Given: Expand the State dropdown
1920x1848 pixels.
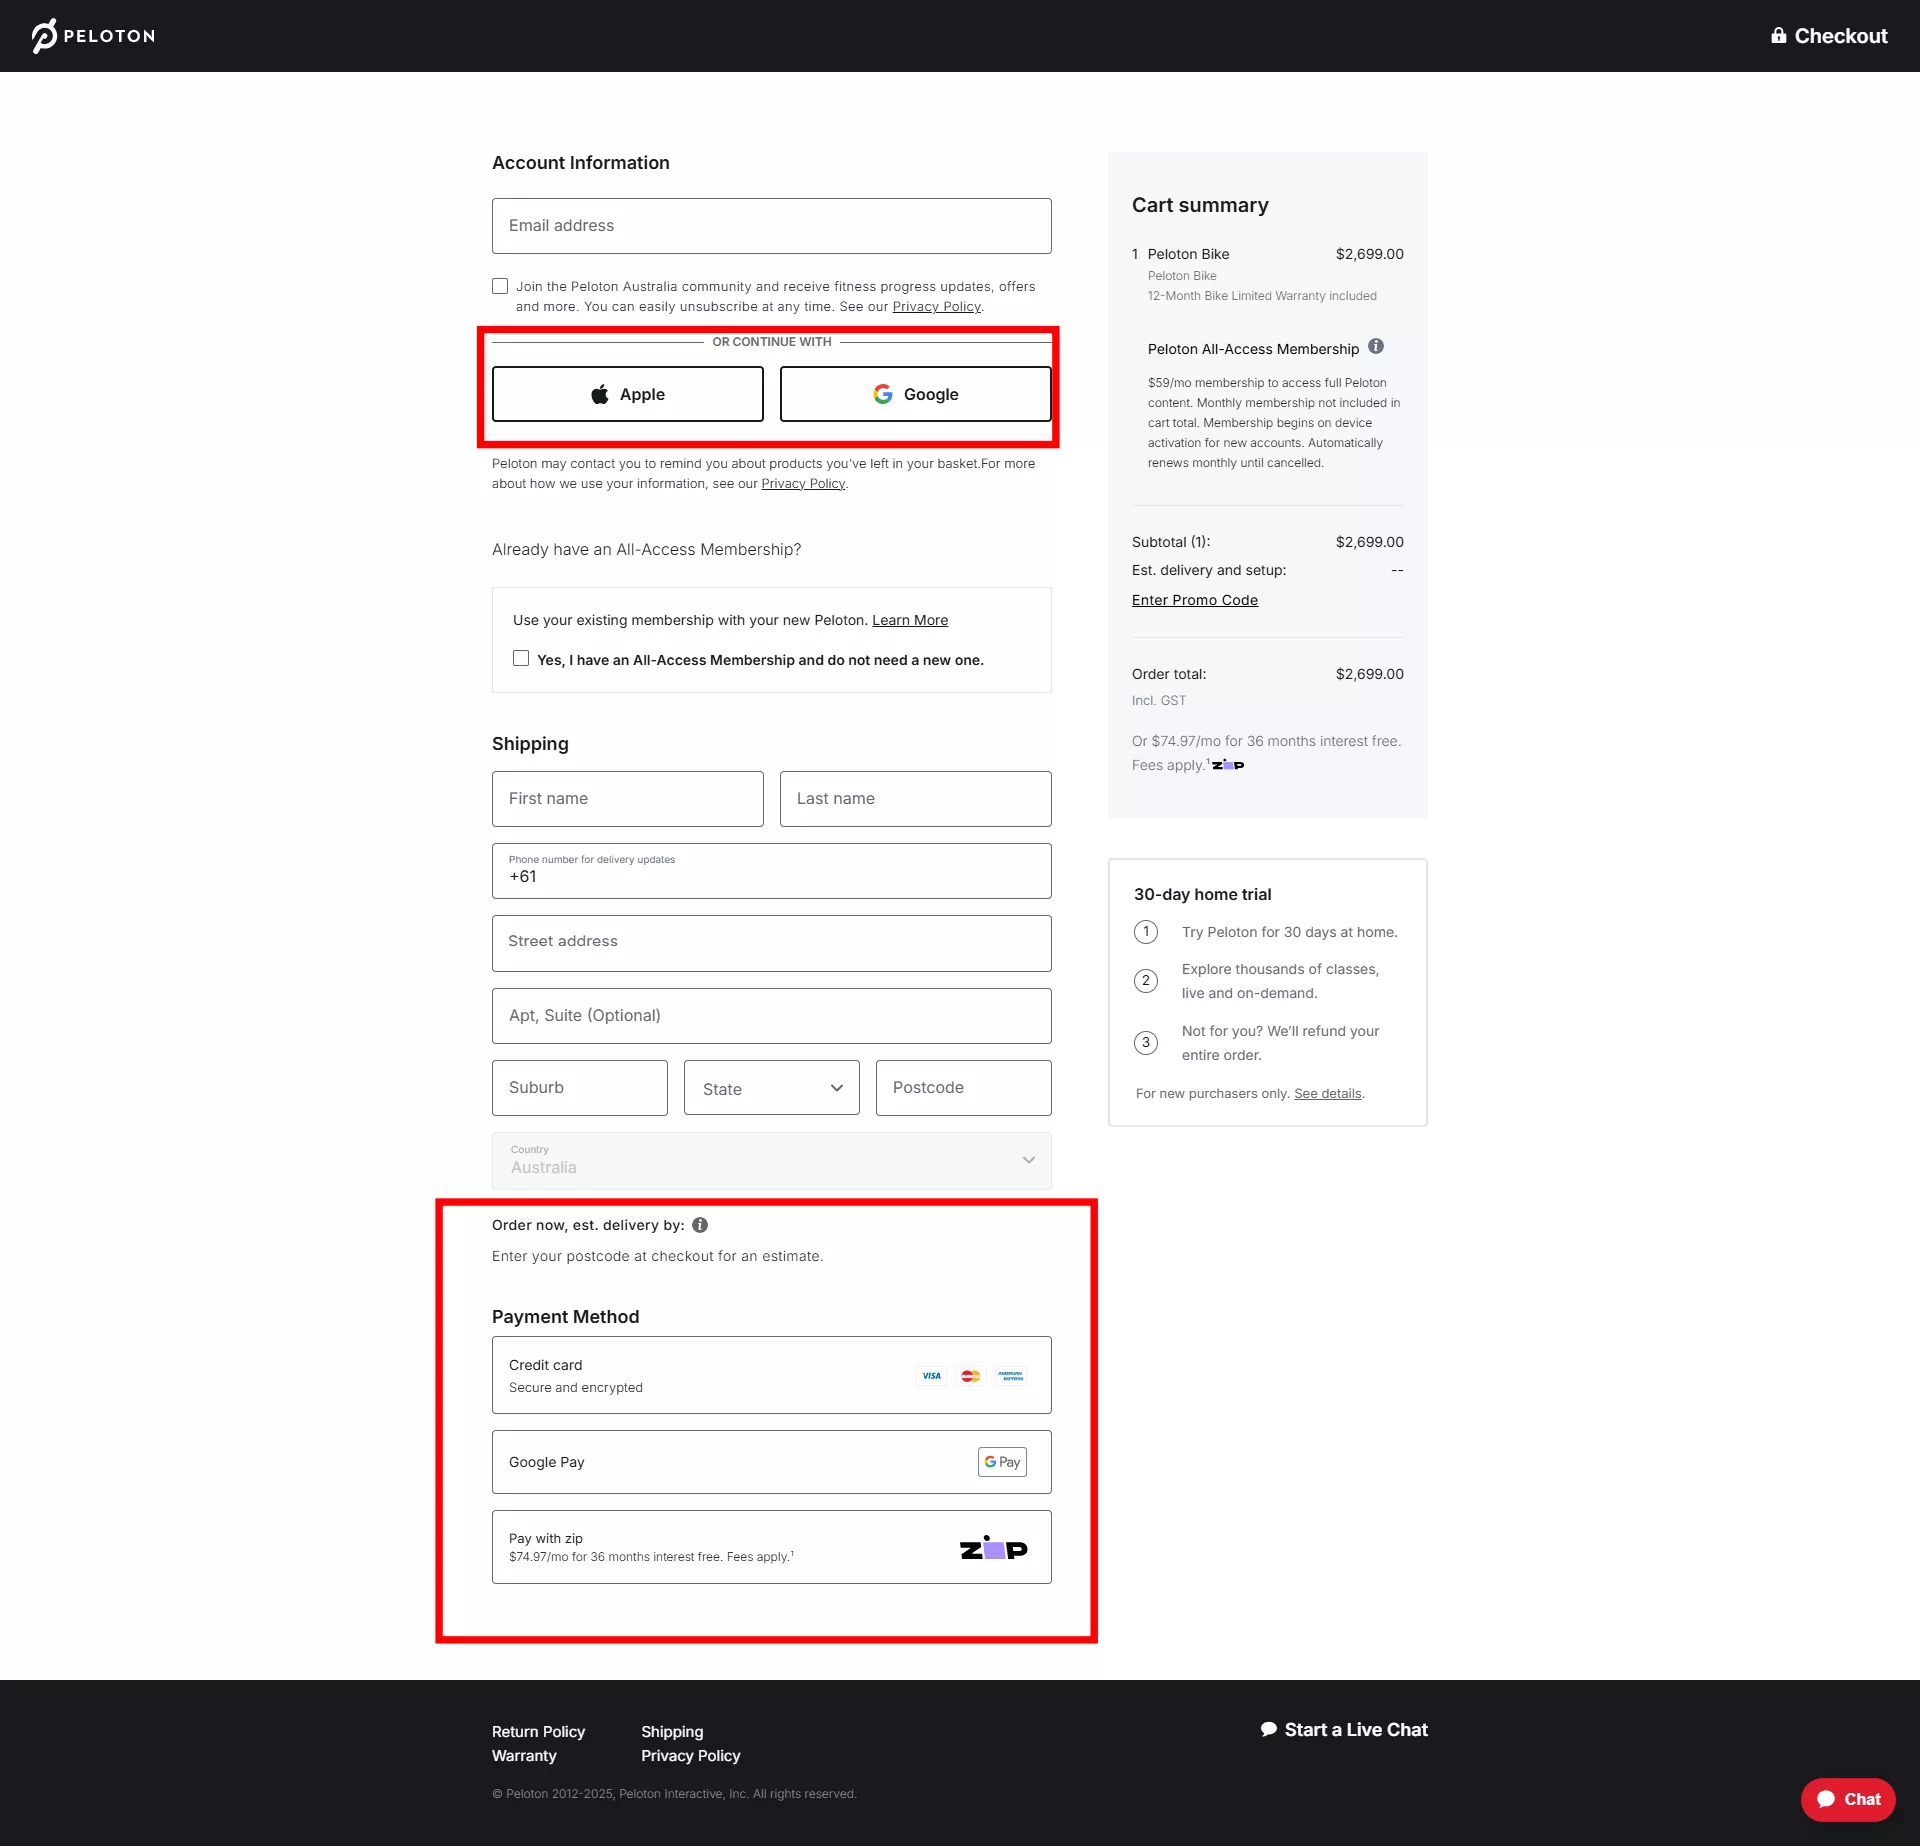Looking at the screenshot, I should pyautogui.click(x=771, y=1088).
